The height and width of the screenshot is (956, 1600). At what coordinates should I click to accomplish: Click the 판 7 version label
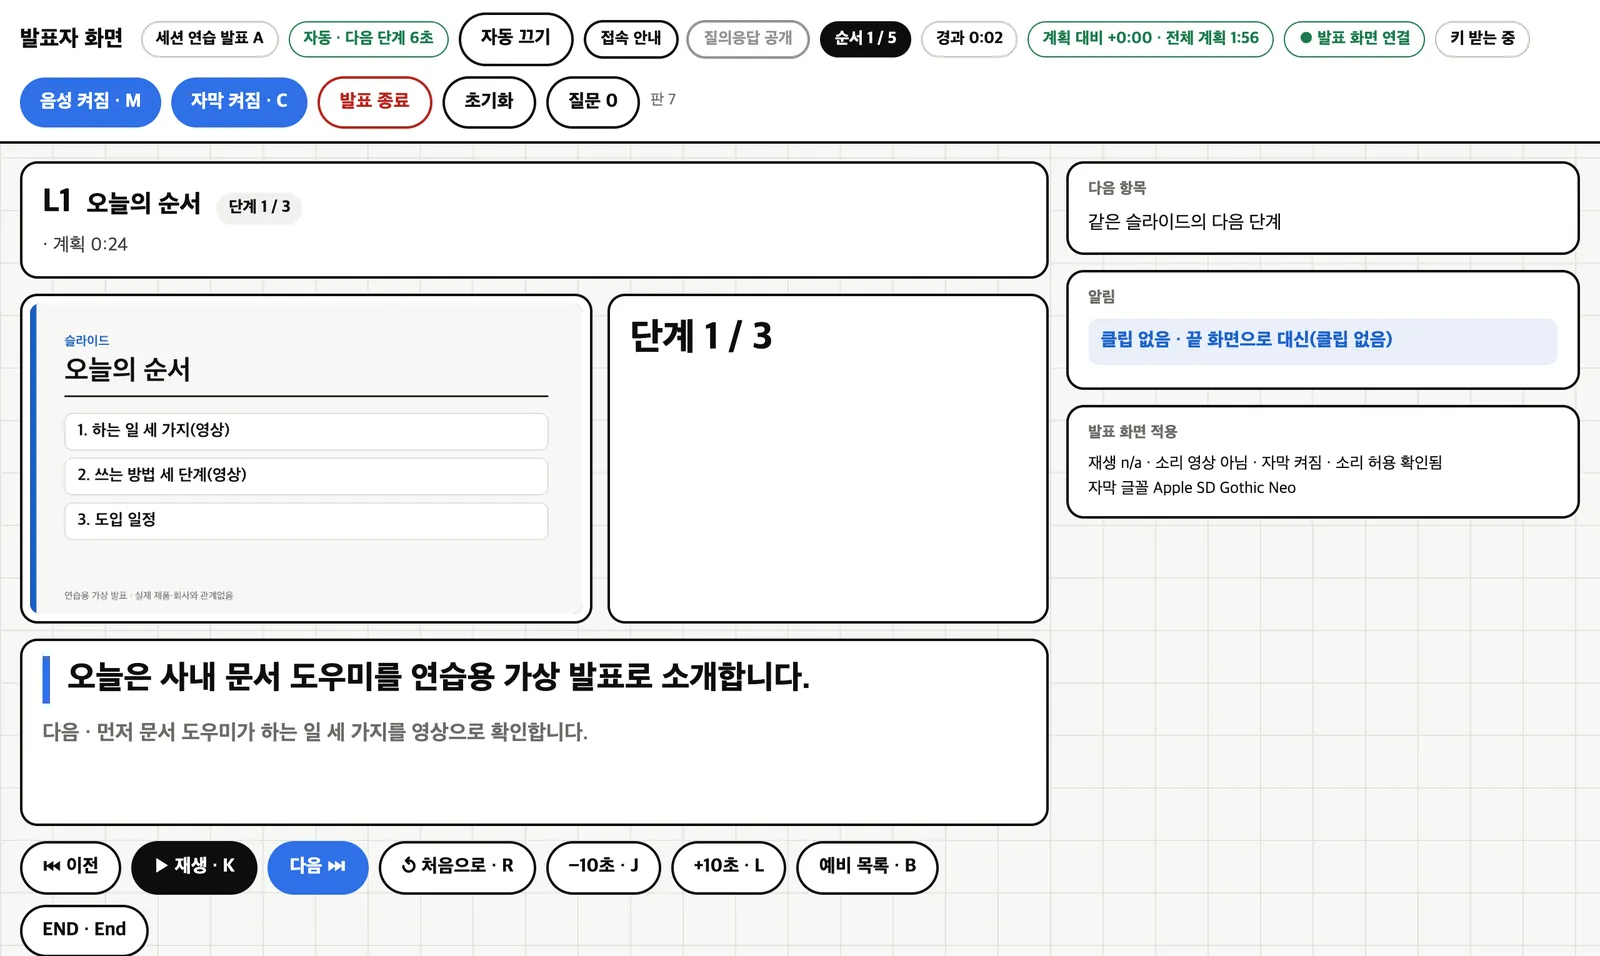coord(663,99)
